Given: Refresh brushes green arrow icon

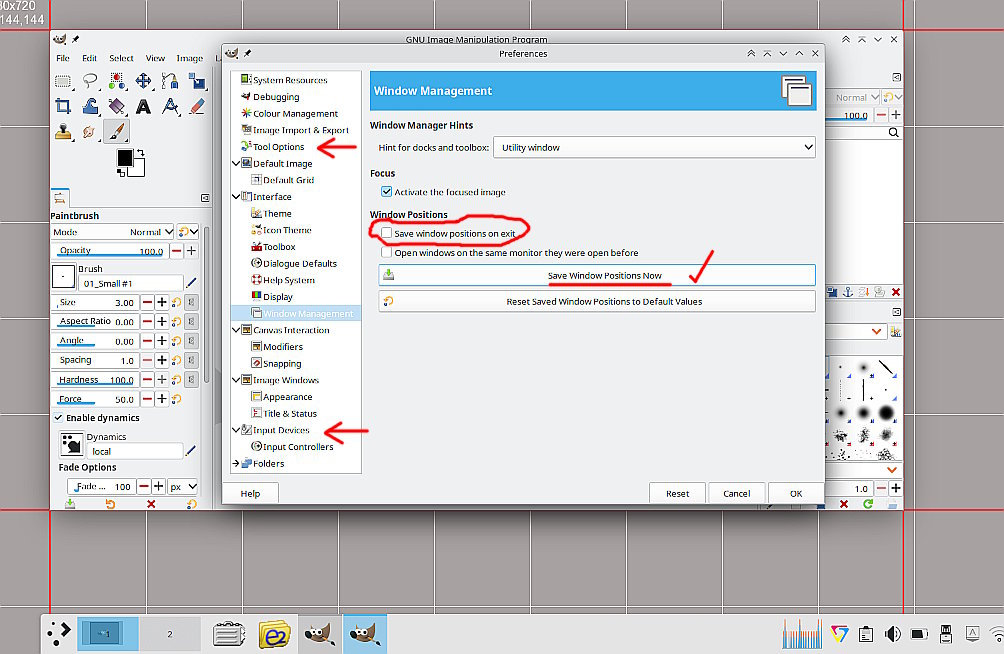Looking at the screenshot, I should (868, 504).
